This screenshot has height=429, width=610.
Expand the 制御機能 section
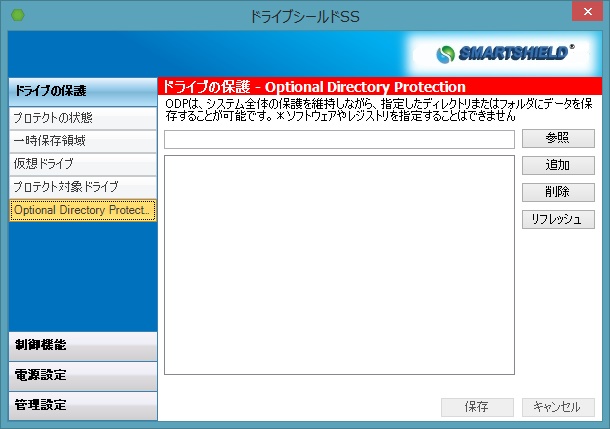tap(82, 345)
